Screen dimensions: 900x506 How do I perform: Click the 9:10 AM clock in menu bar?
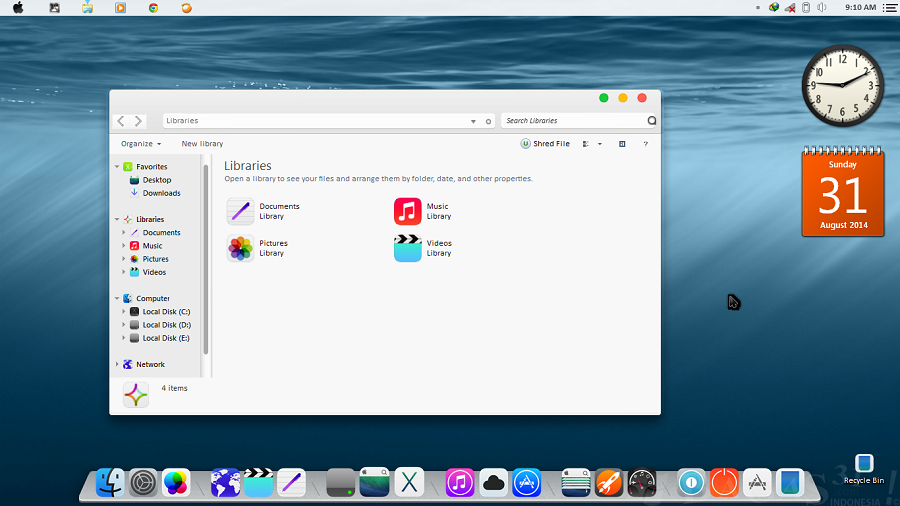[860, 7]
